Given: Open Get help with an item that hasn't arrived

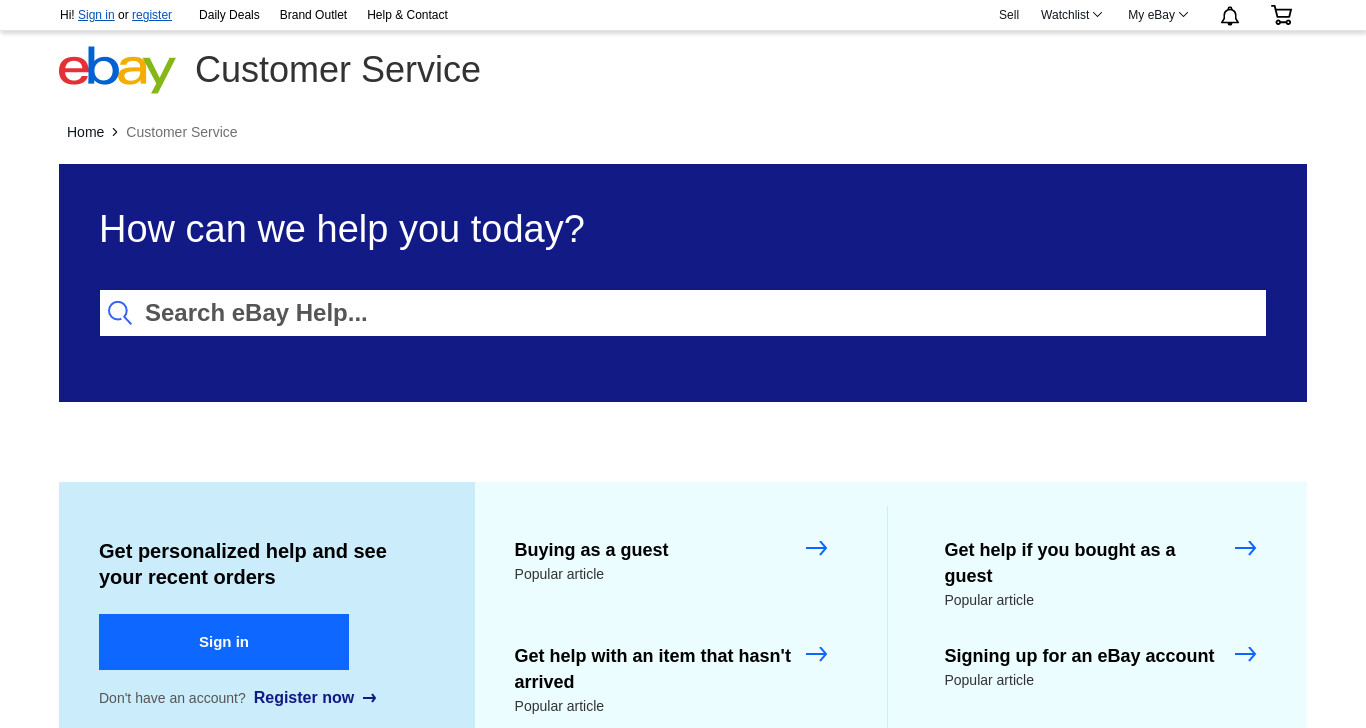Looking at the screenshot, I should click(653, 669).
